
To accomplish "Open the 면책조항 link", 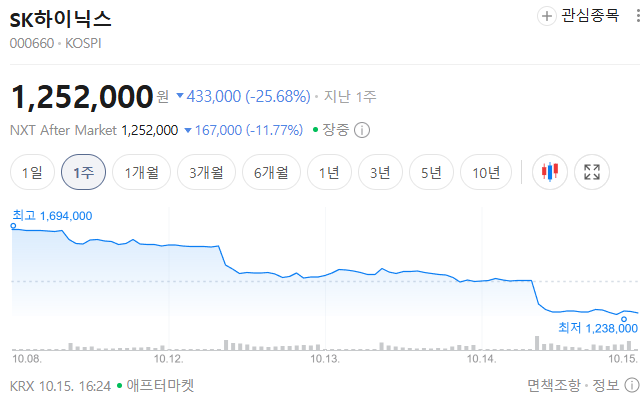I will [554, 385].
